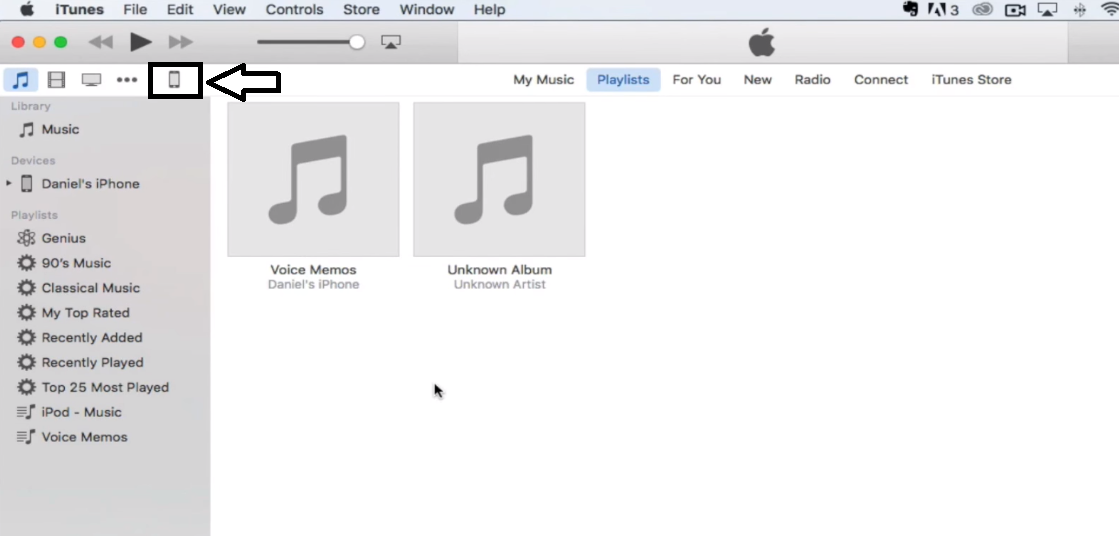
Task: Open the Connect tab
Action: tap(881, 80)
